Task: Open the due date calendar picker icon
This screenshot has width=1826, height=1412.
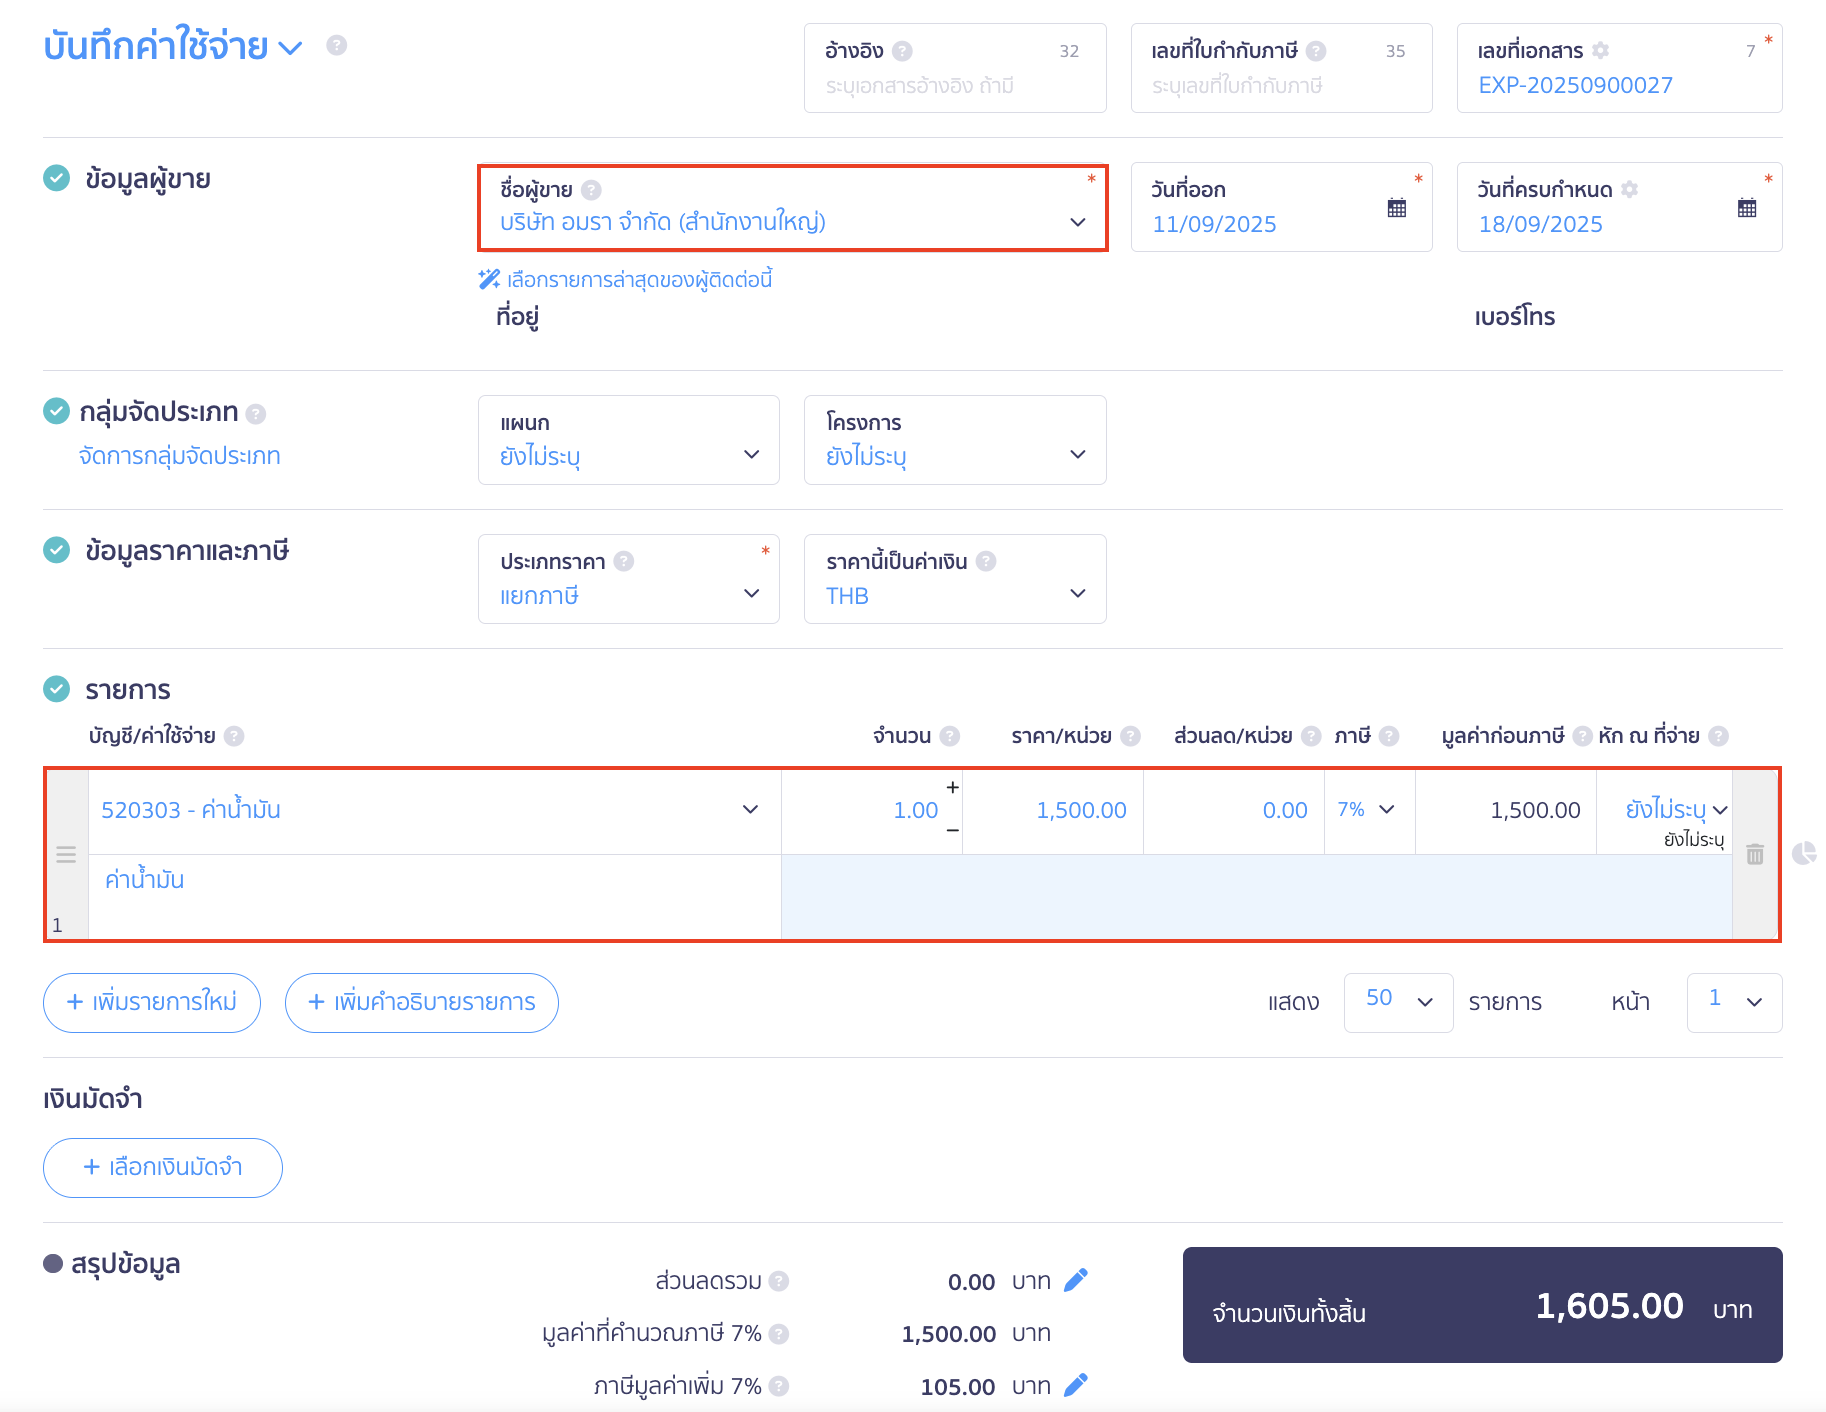Action: tap(1747, 208)
